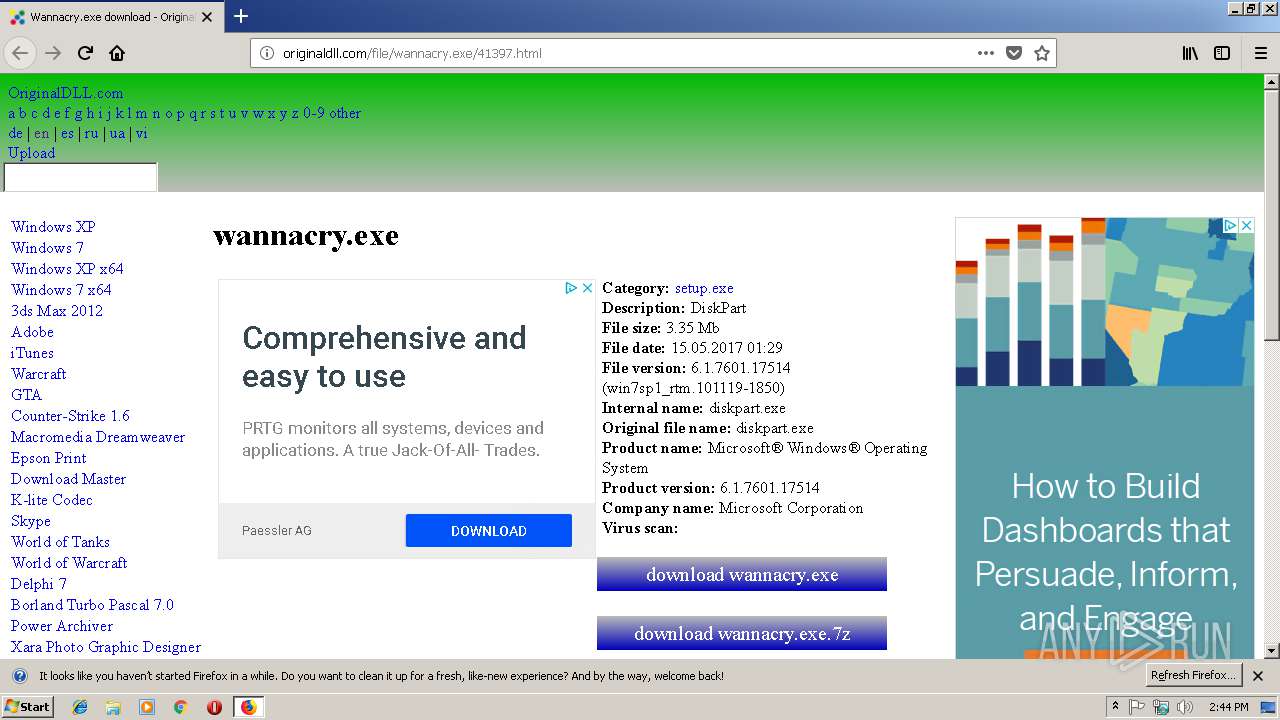Open the setup.exe category link

pyautogui.click(x=704, y=288)
